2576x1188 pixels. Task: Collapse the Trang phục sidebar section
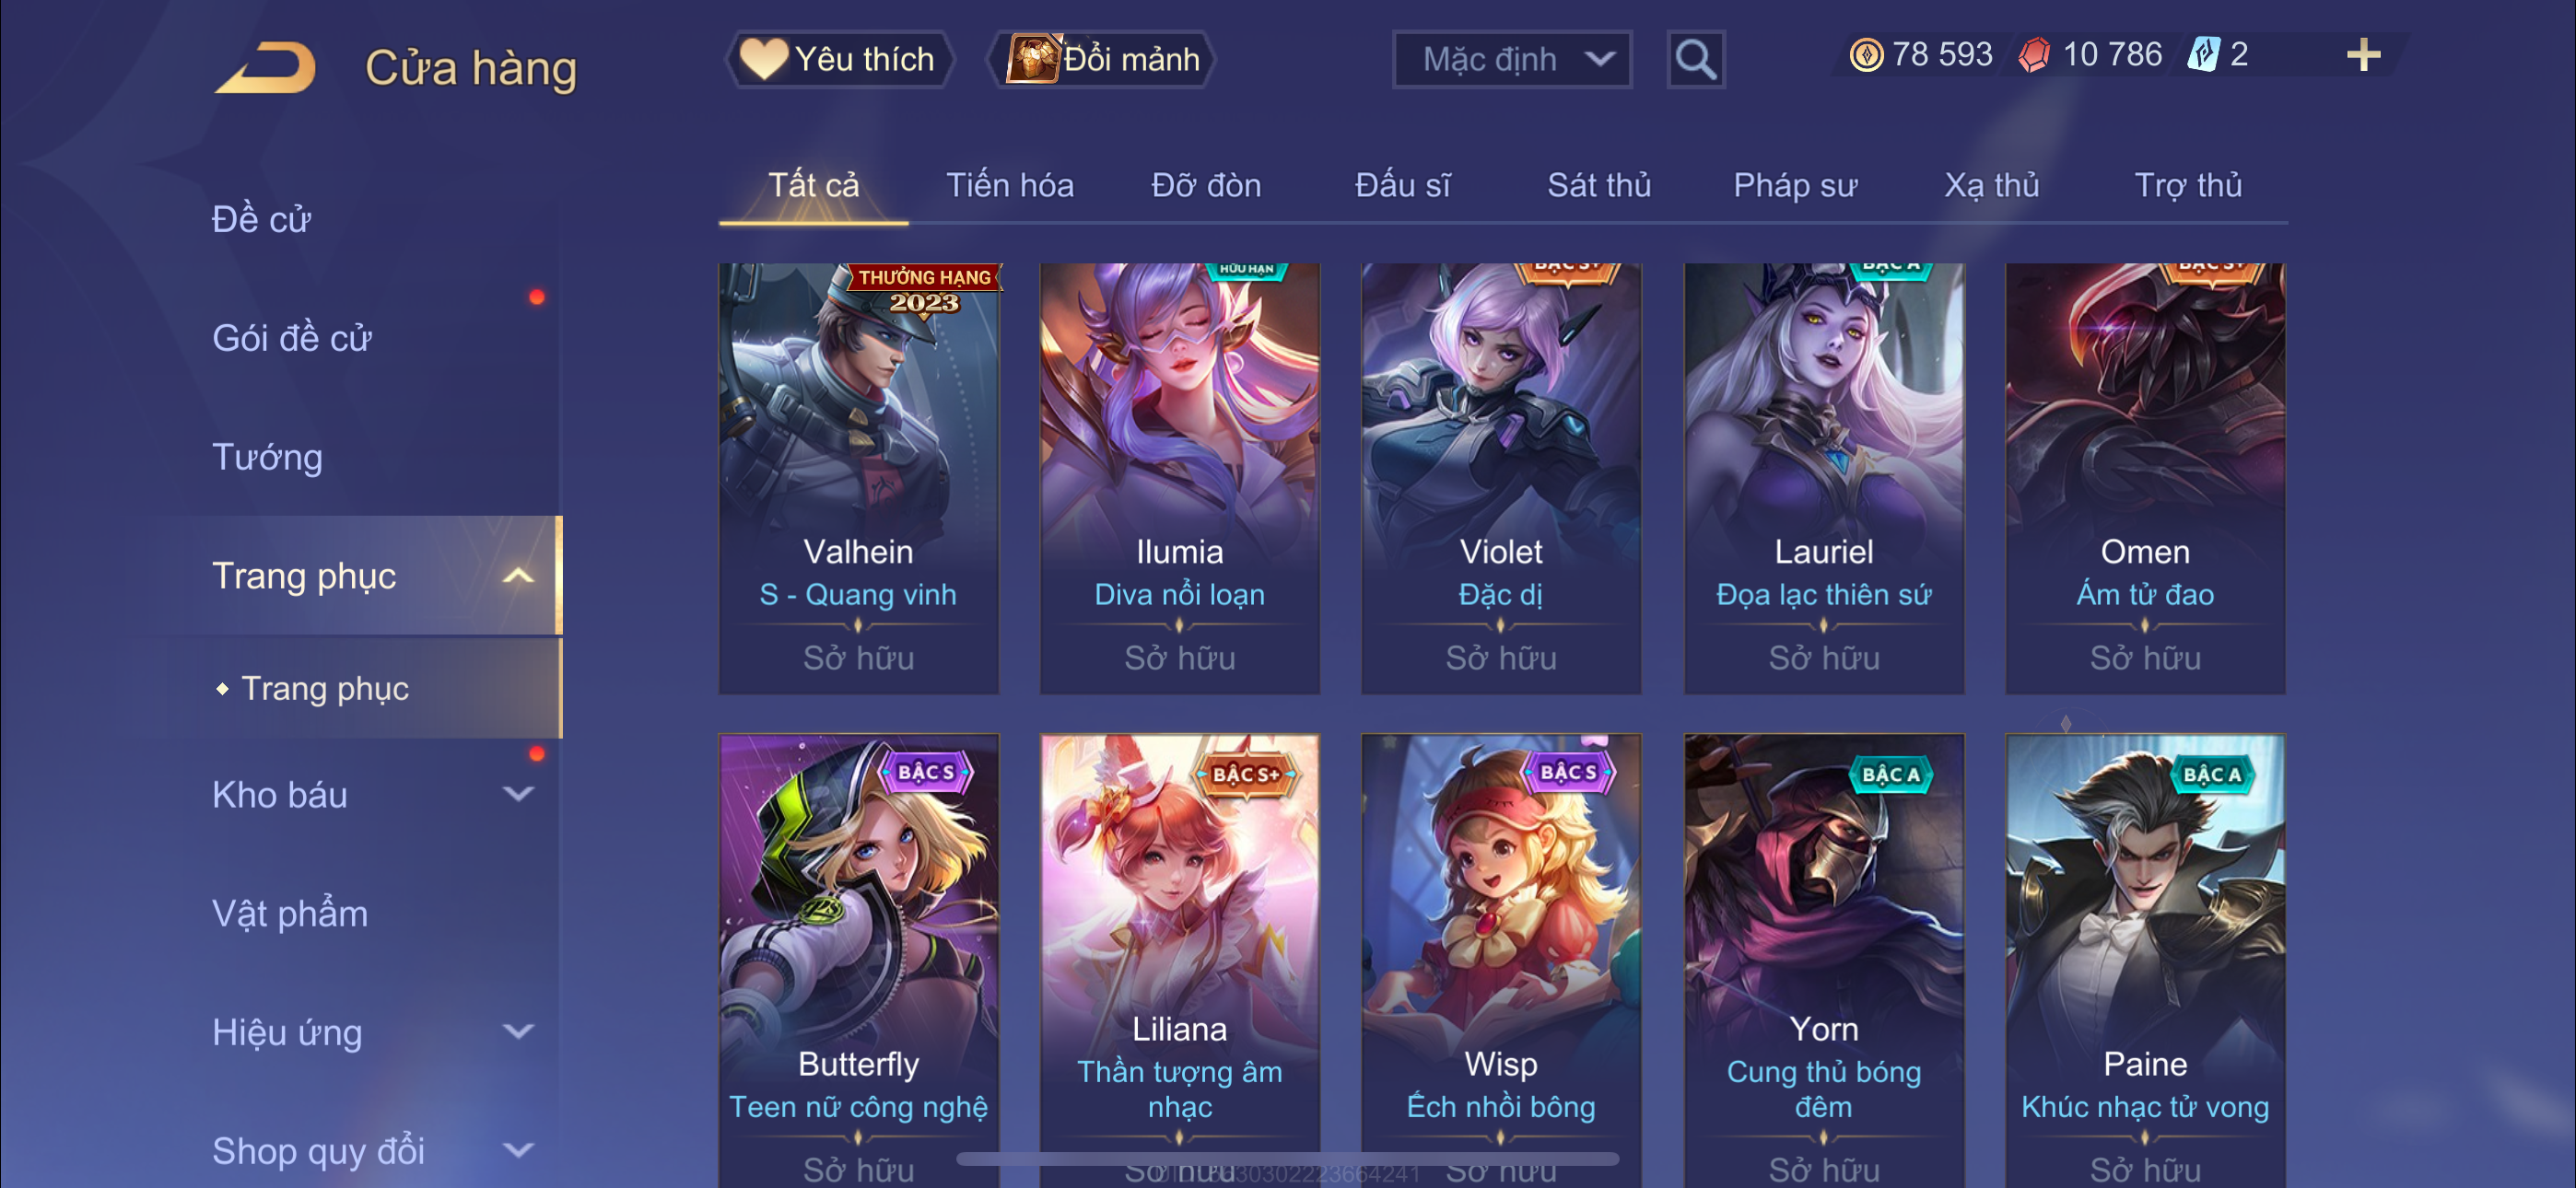[518, 576]
